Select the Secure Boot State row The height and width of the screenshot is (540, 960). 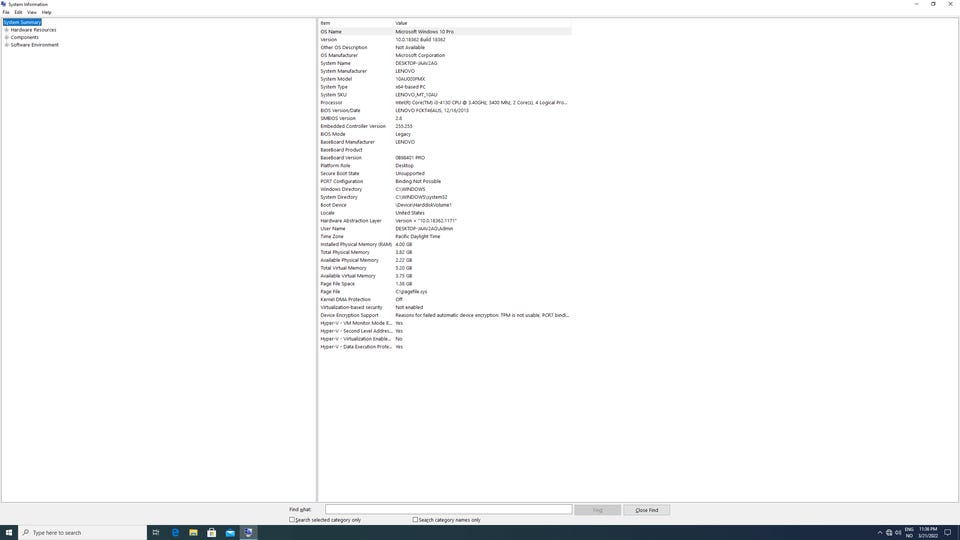(445, 173)
